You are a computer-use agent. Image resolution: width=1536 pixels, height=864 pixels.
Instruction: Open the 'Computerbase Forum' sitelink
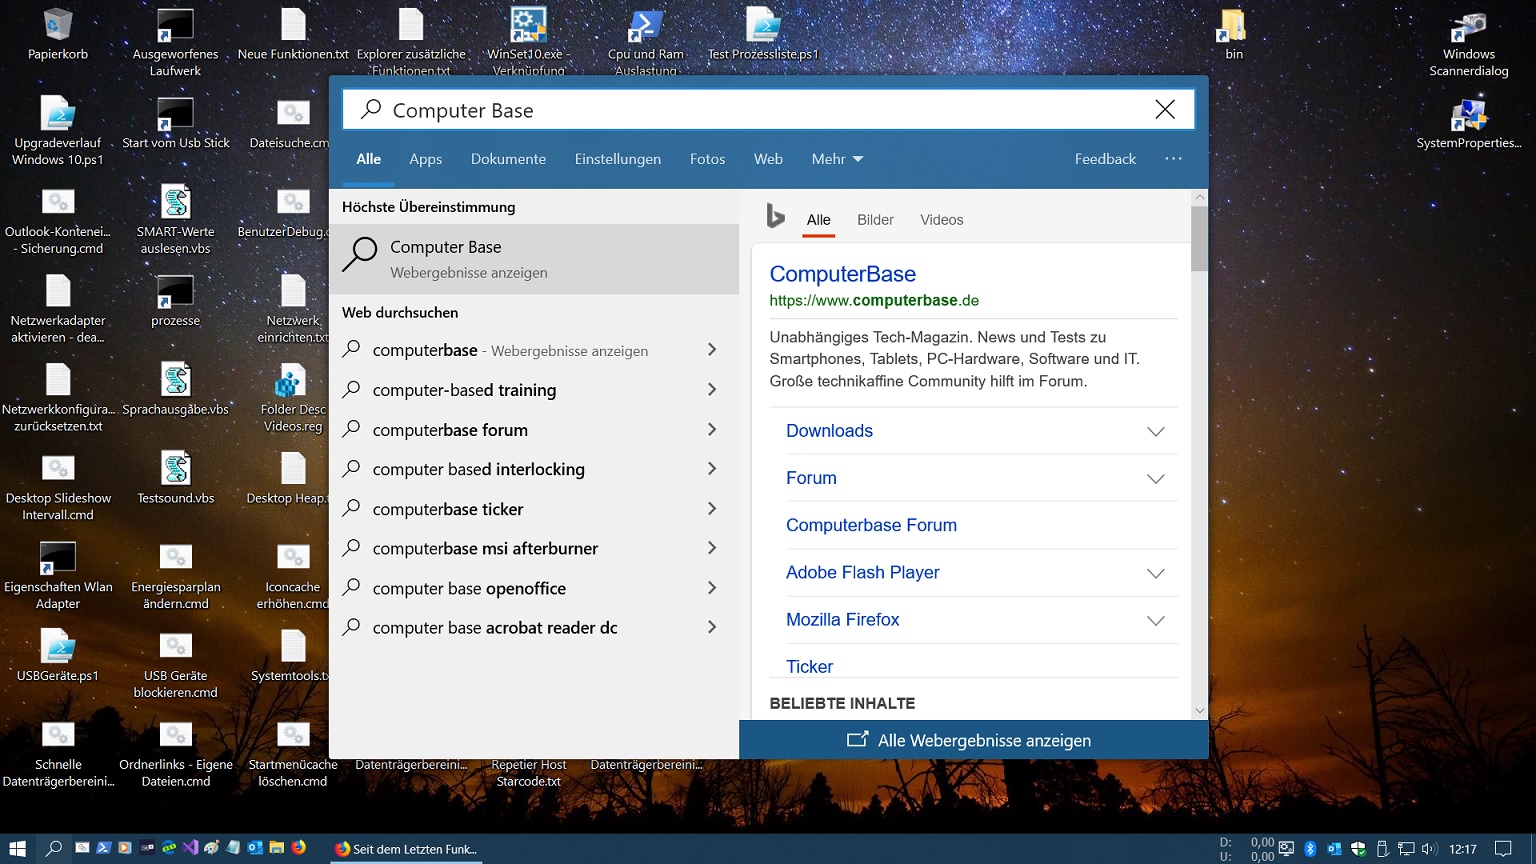tap(871, 525)
